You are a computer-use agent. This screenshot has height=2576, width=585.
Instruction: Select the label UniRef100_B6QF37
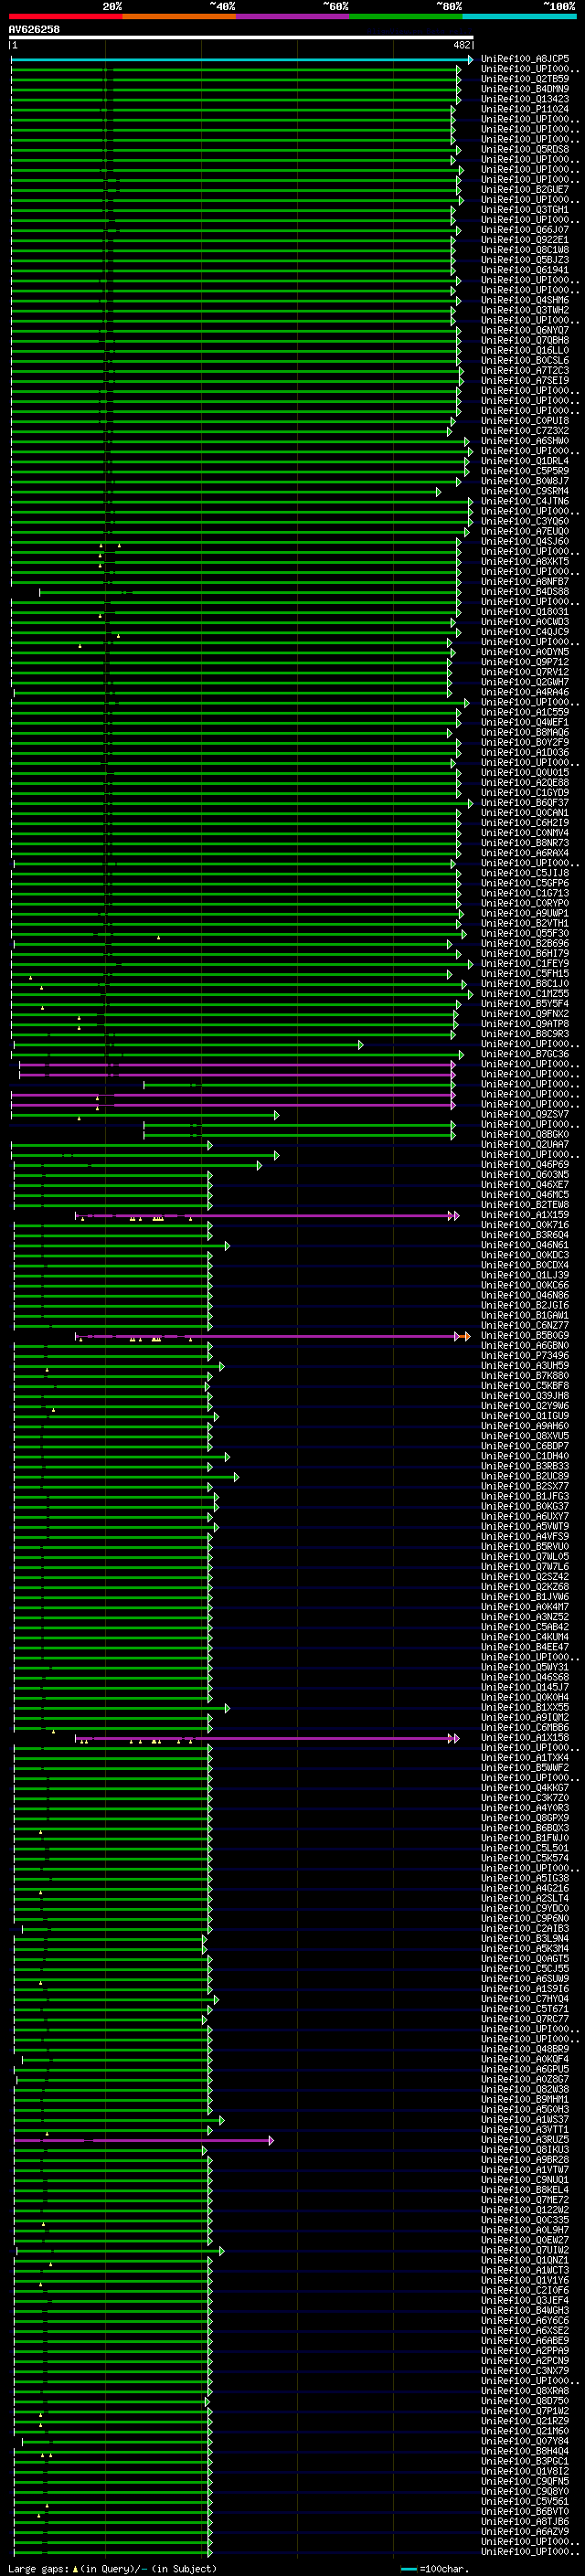(x=525, y=803)
